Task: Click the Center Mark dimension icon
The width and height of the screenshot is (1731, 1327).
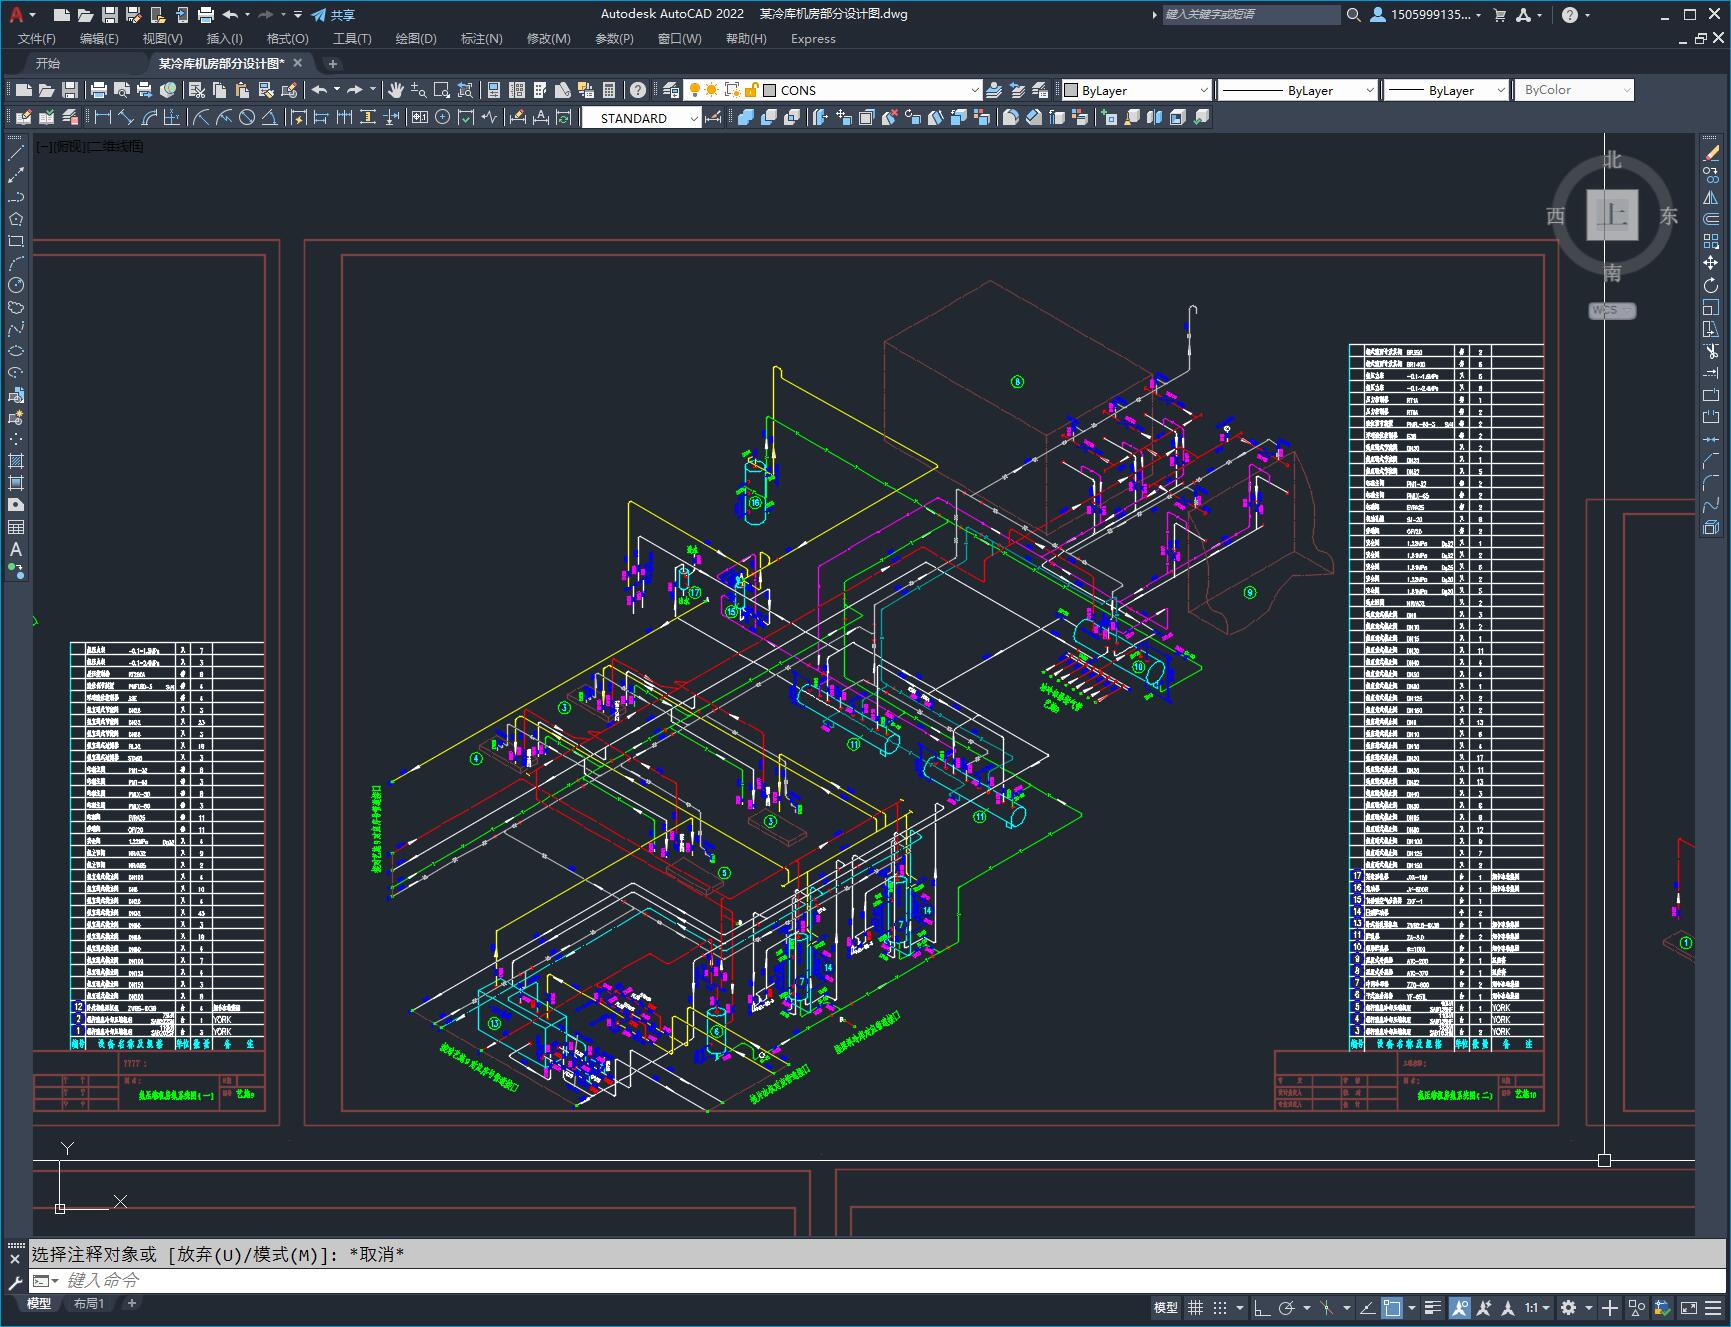Action: tap(442, 118)
